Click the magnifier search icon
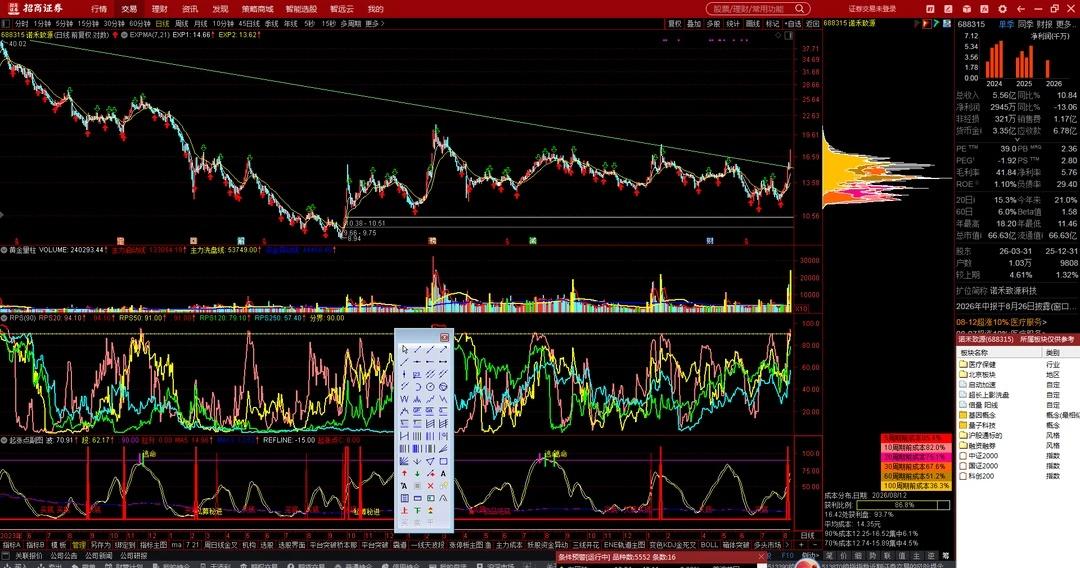Image resolution: width=1080 pixels, height=568 pixels. pyautogui.click(x=800, y=9)
